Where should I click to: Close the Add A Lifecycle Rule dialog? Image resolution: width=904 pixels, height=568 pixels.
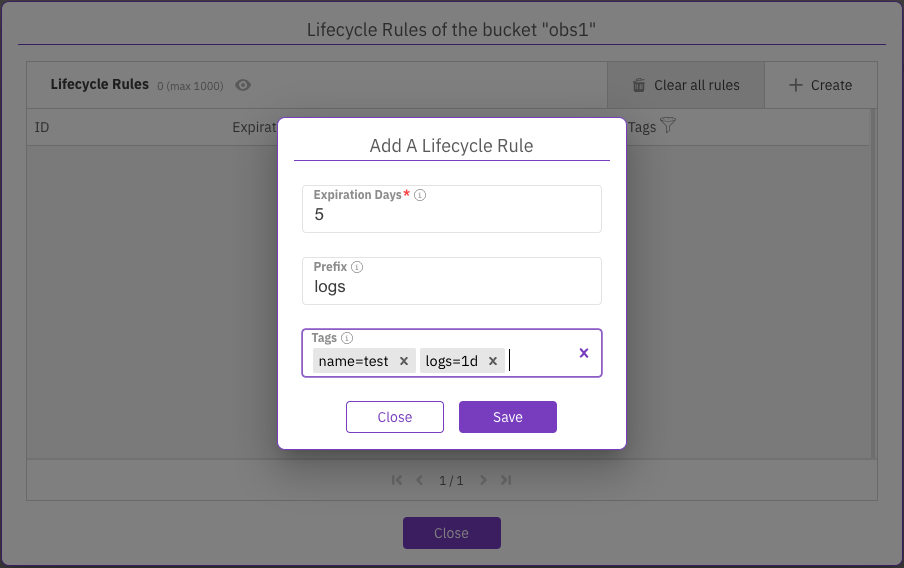coord(395,417)
